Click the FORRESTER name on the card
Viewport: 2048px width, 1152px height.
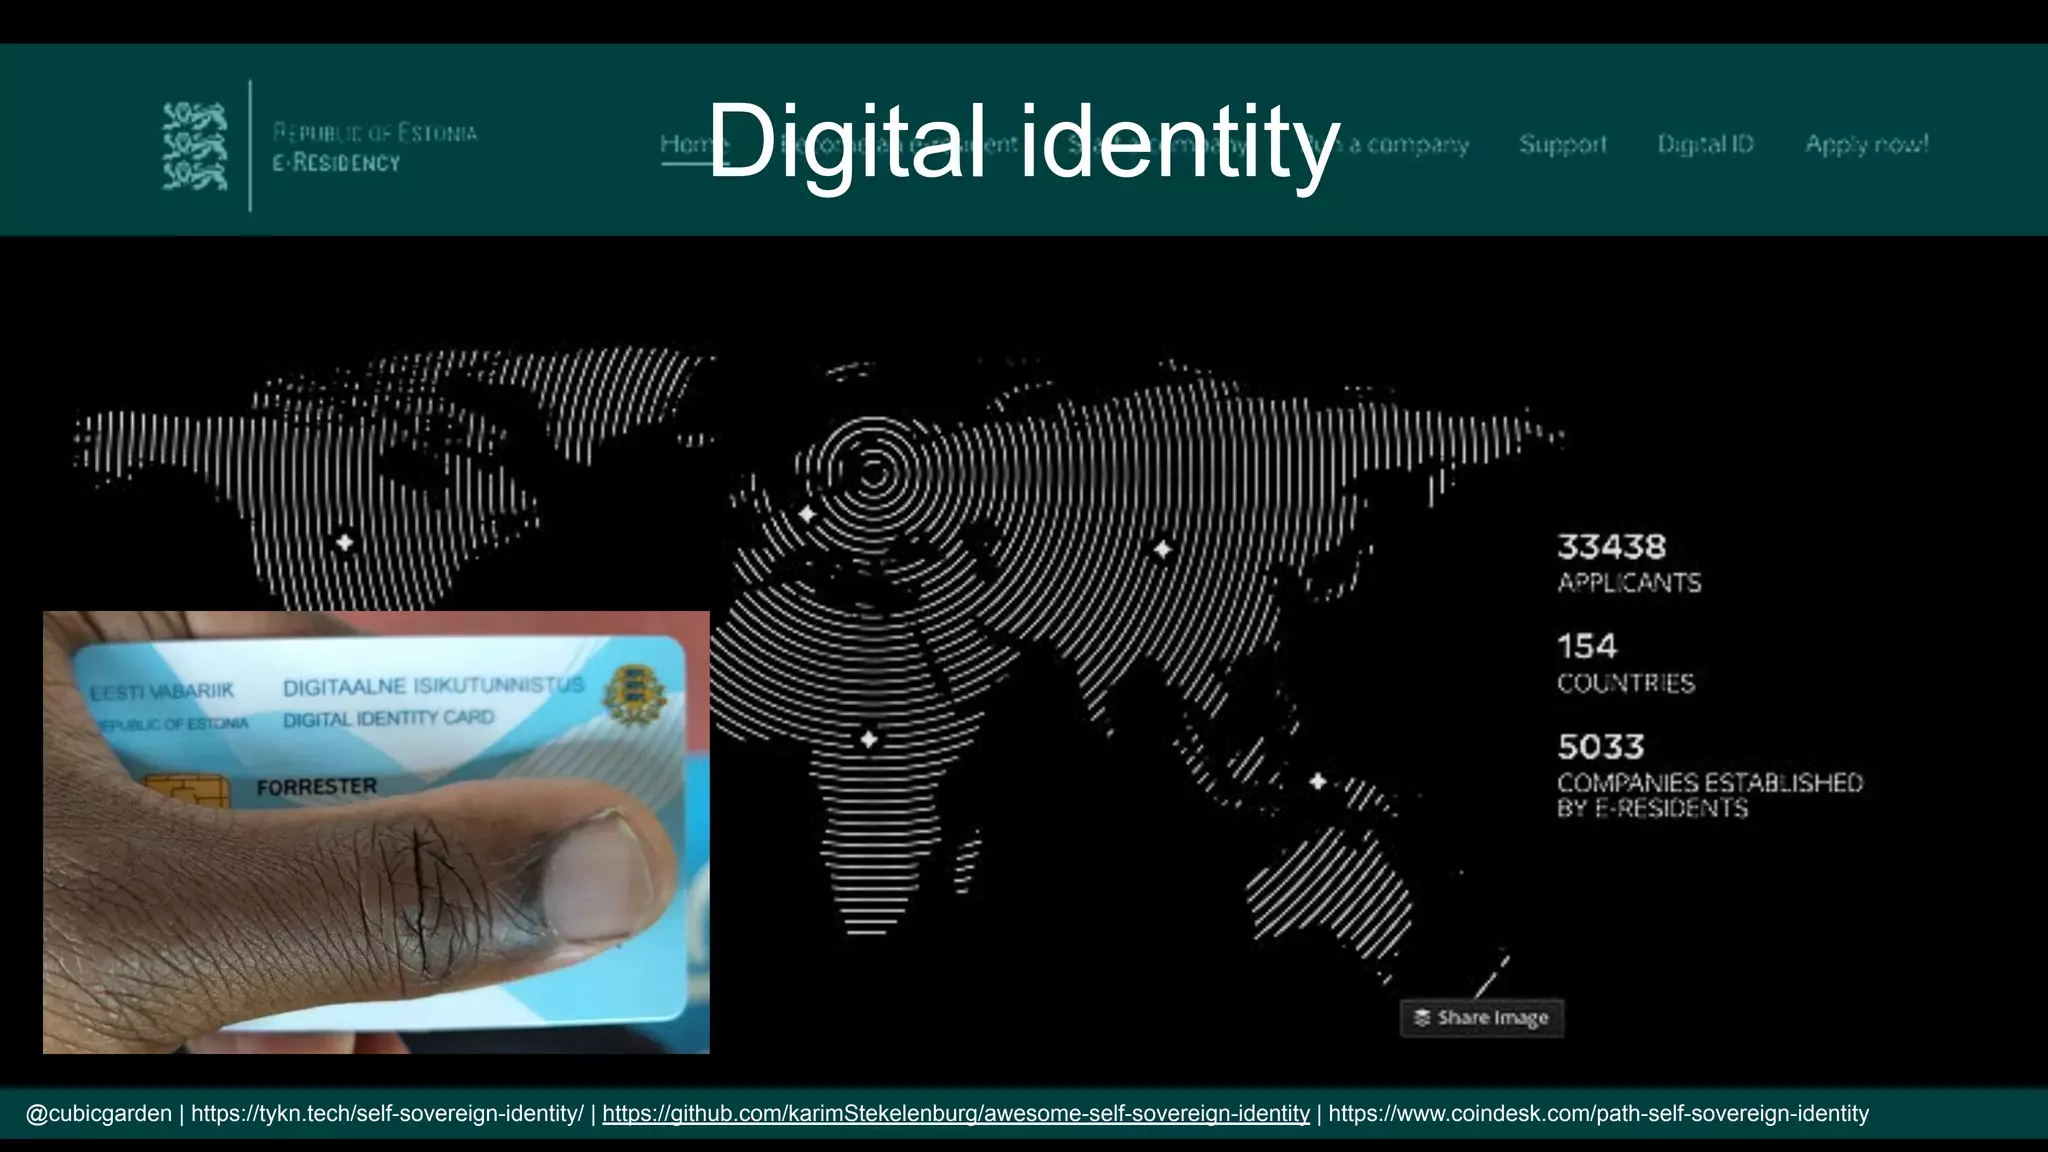pos(317,787)
